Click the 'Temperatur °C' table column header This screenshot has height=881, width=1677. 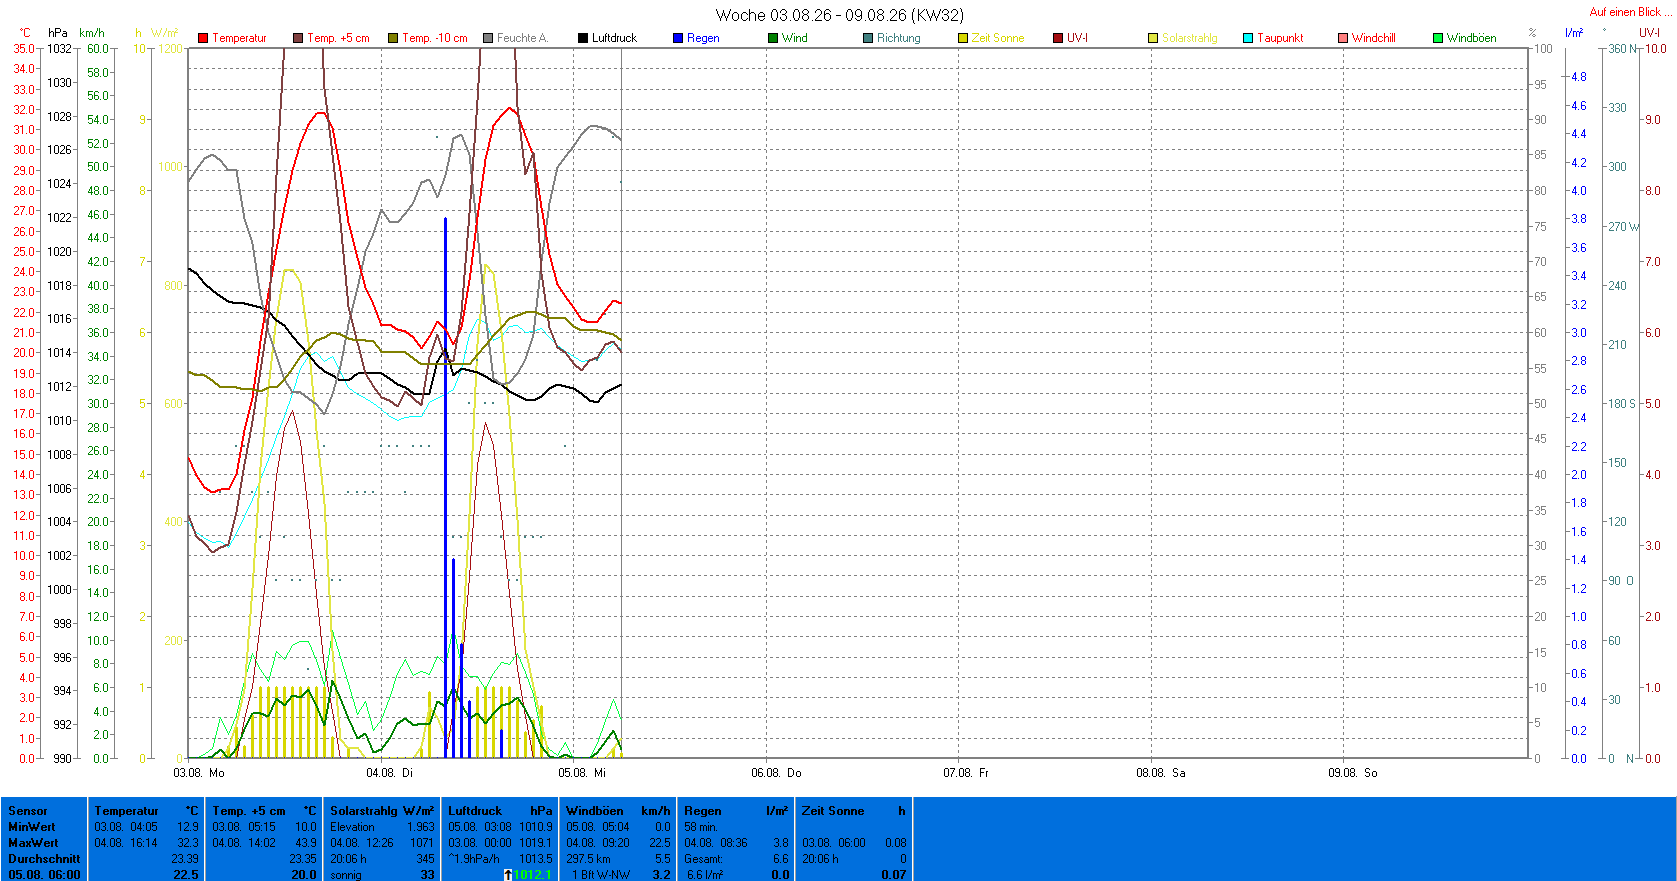click(x=146, y=811)
